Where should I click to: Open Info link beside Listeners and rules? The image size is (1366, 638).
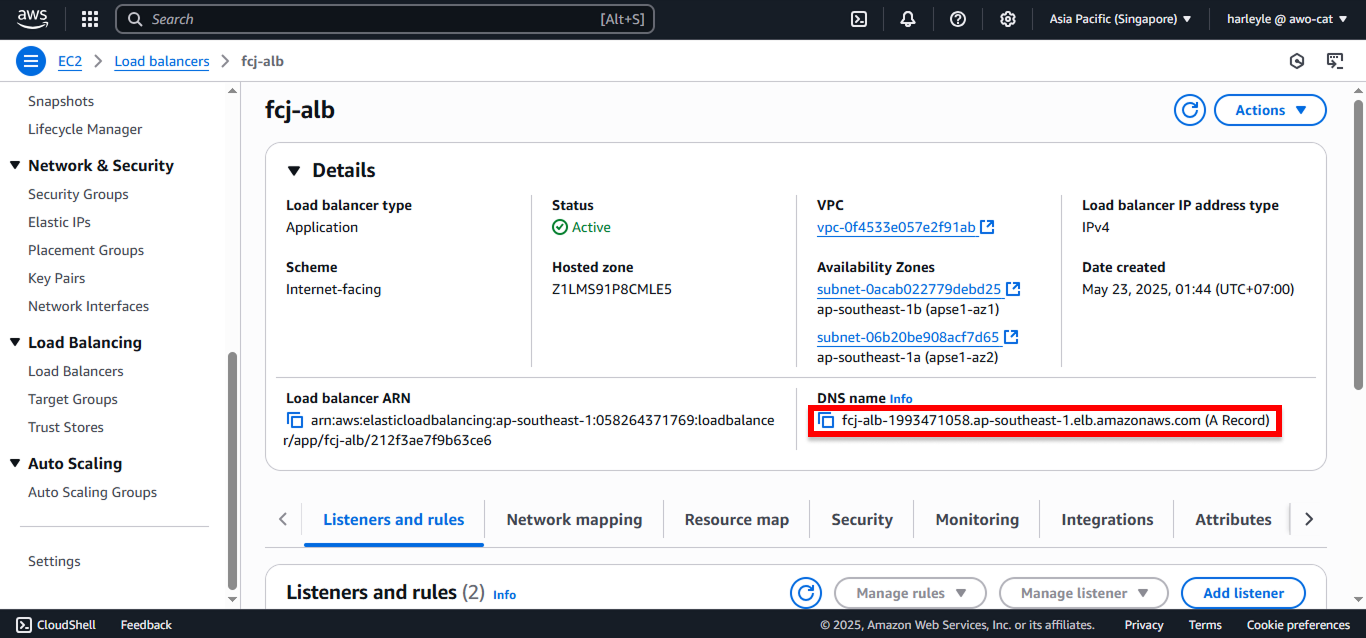click(x=505, y=595)
